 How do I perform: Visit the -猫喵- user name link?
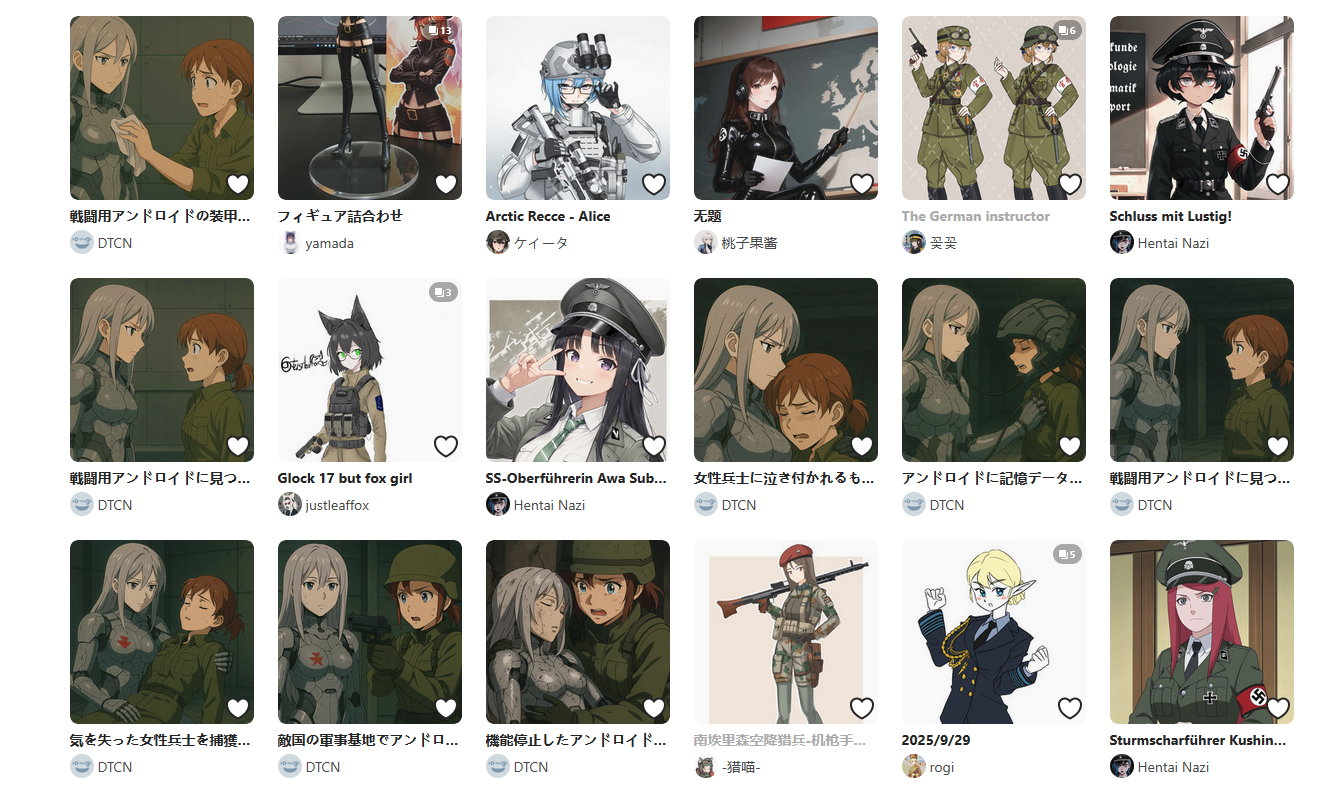[x=741, y=767]
